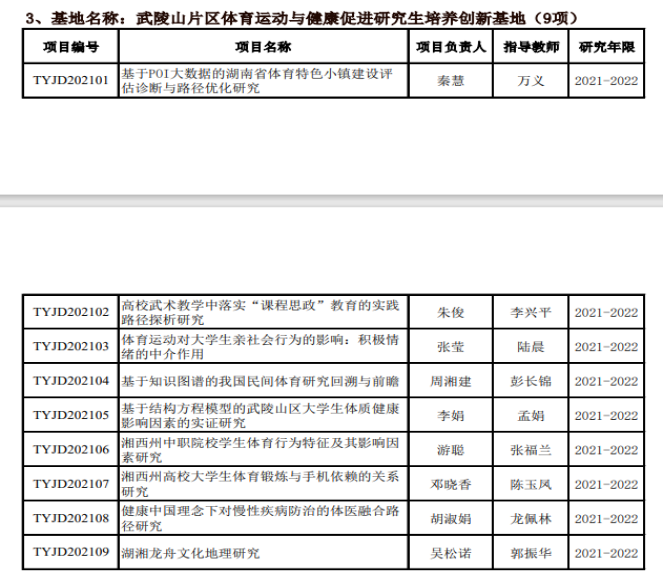The image size is (663, 582).
Task: Select project number TYJD202101
Action: (x=71, y=80)
